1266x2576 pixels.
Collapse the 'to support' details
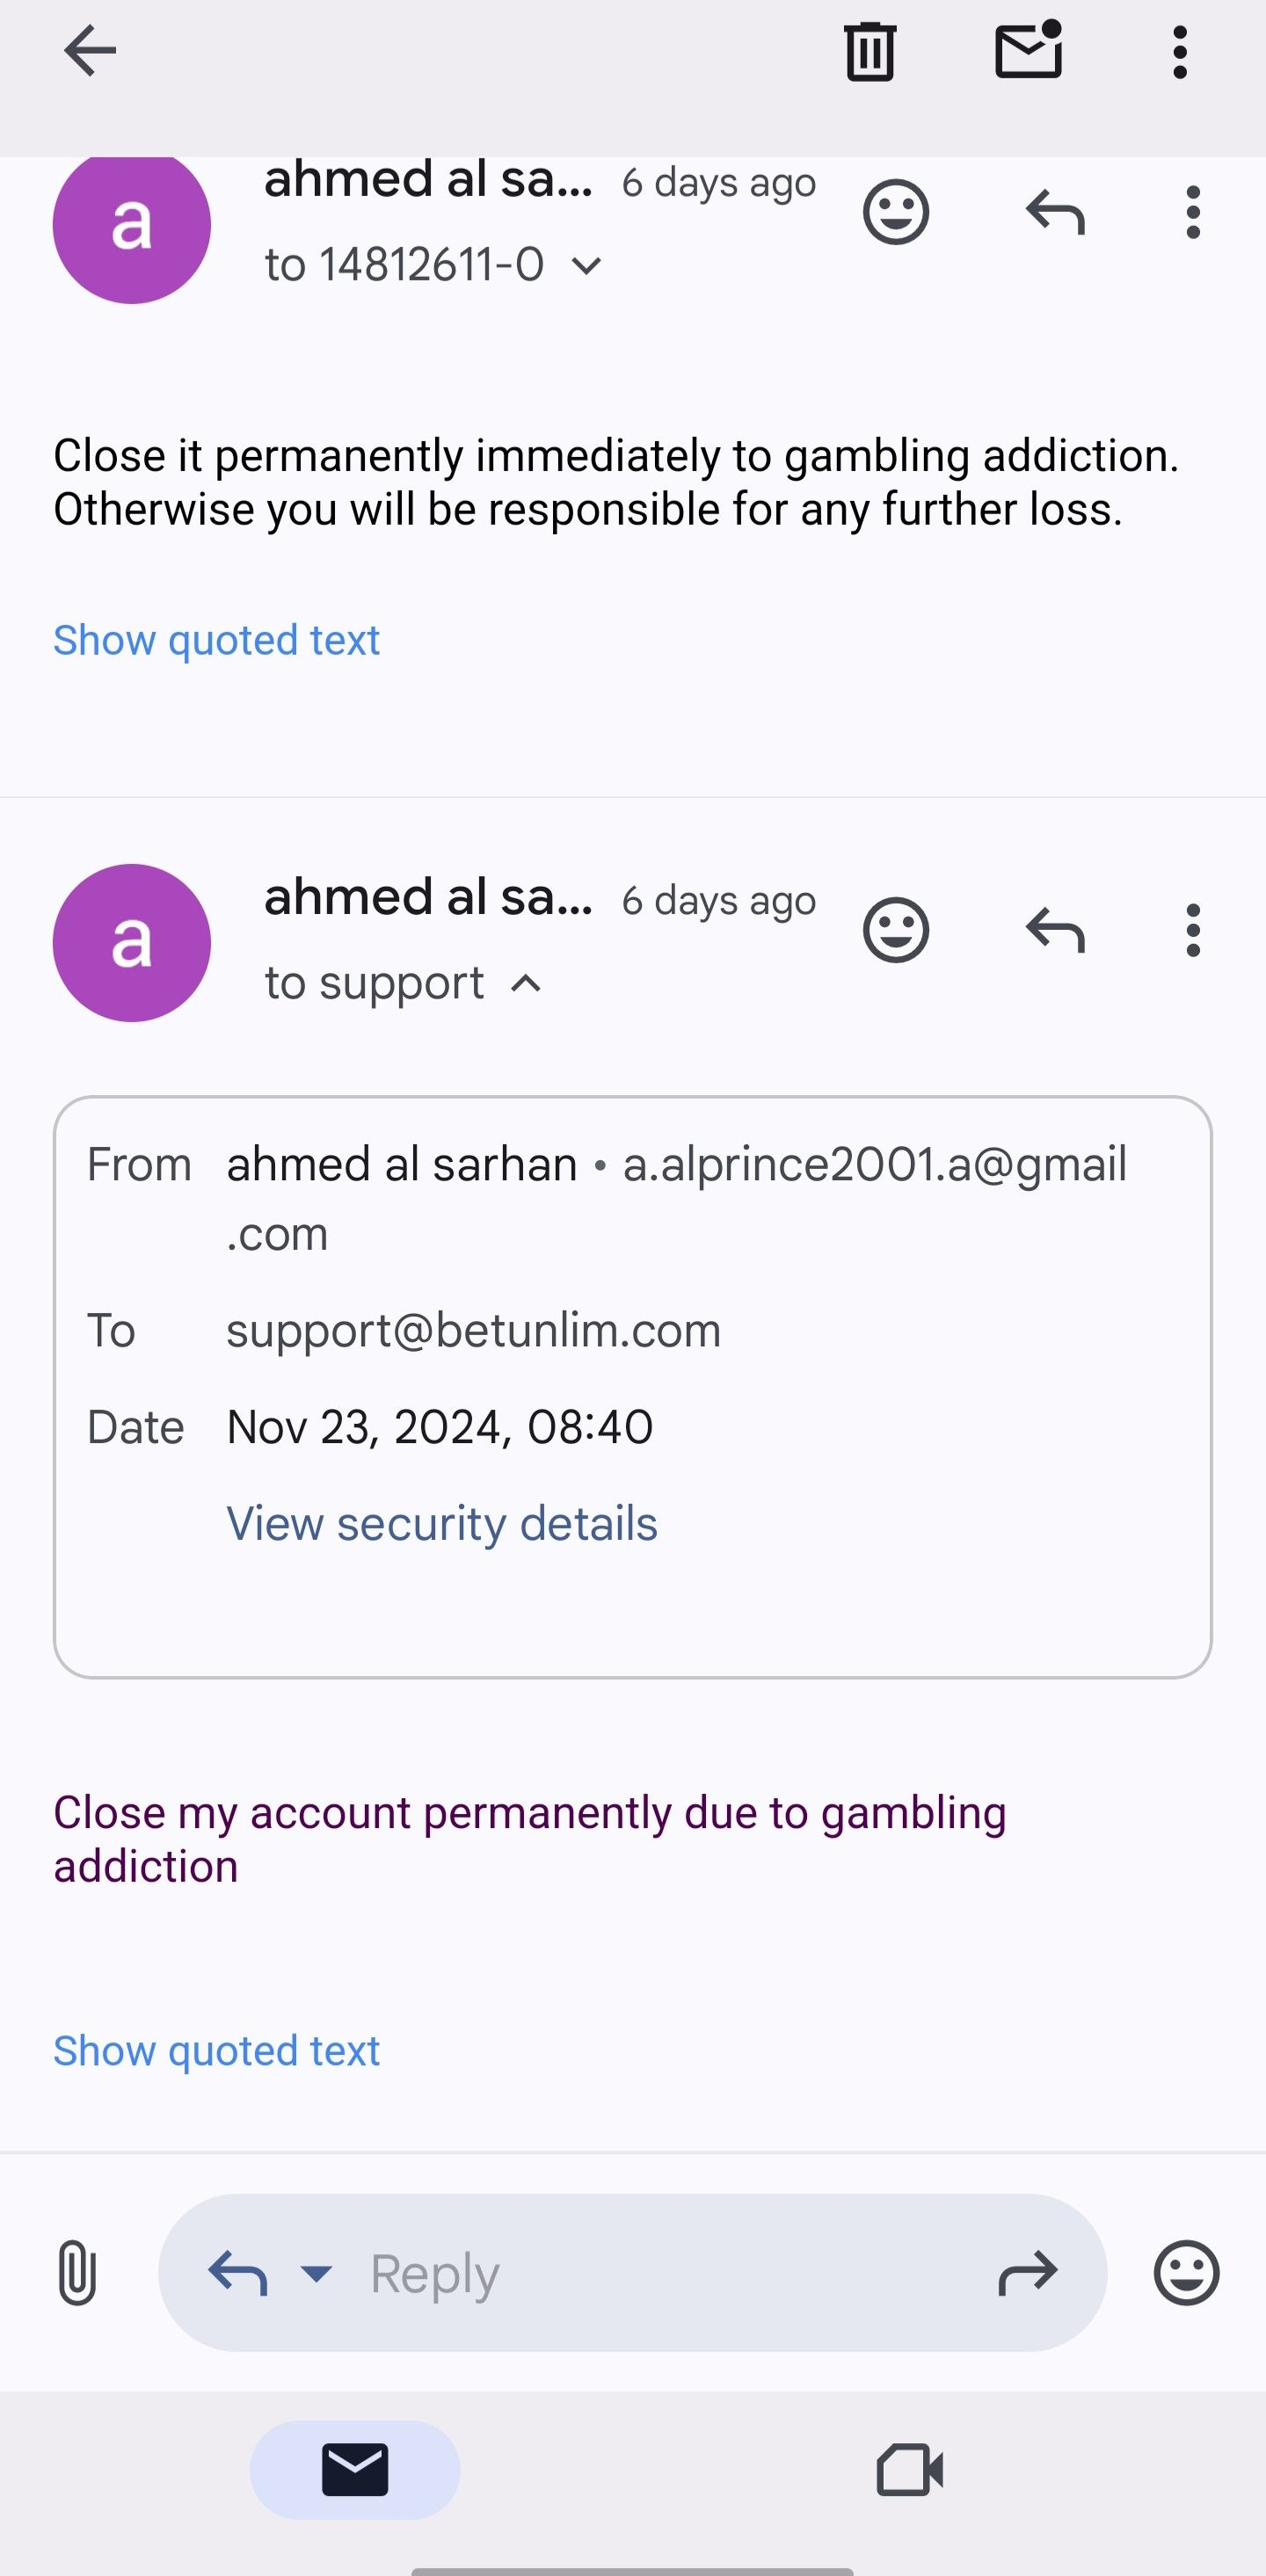click(x=526, y=984)
